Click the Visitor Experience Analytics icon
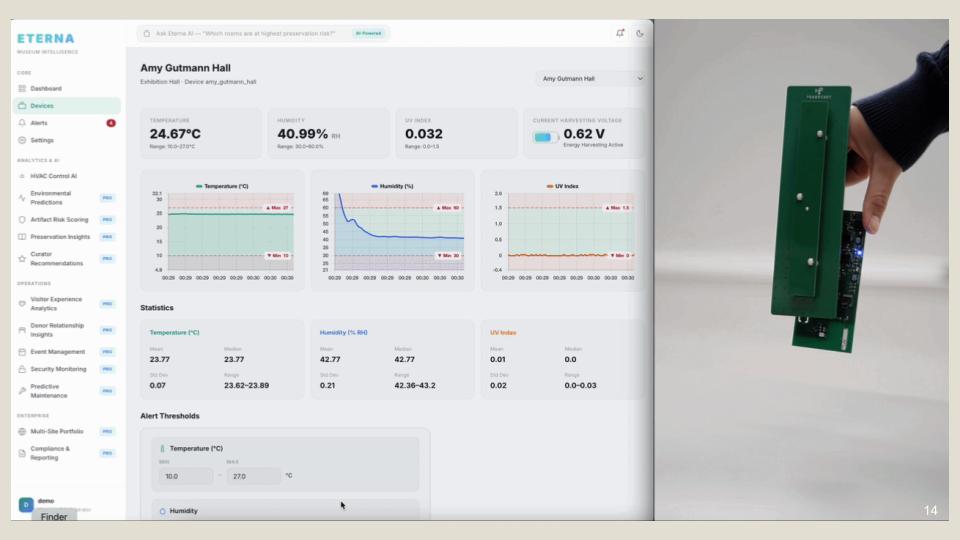960x540 pixels. pyautogui.click(x=22, y=304)
